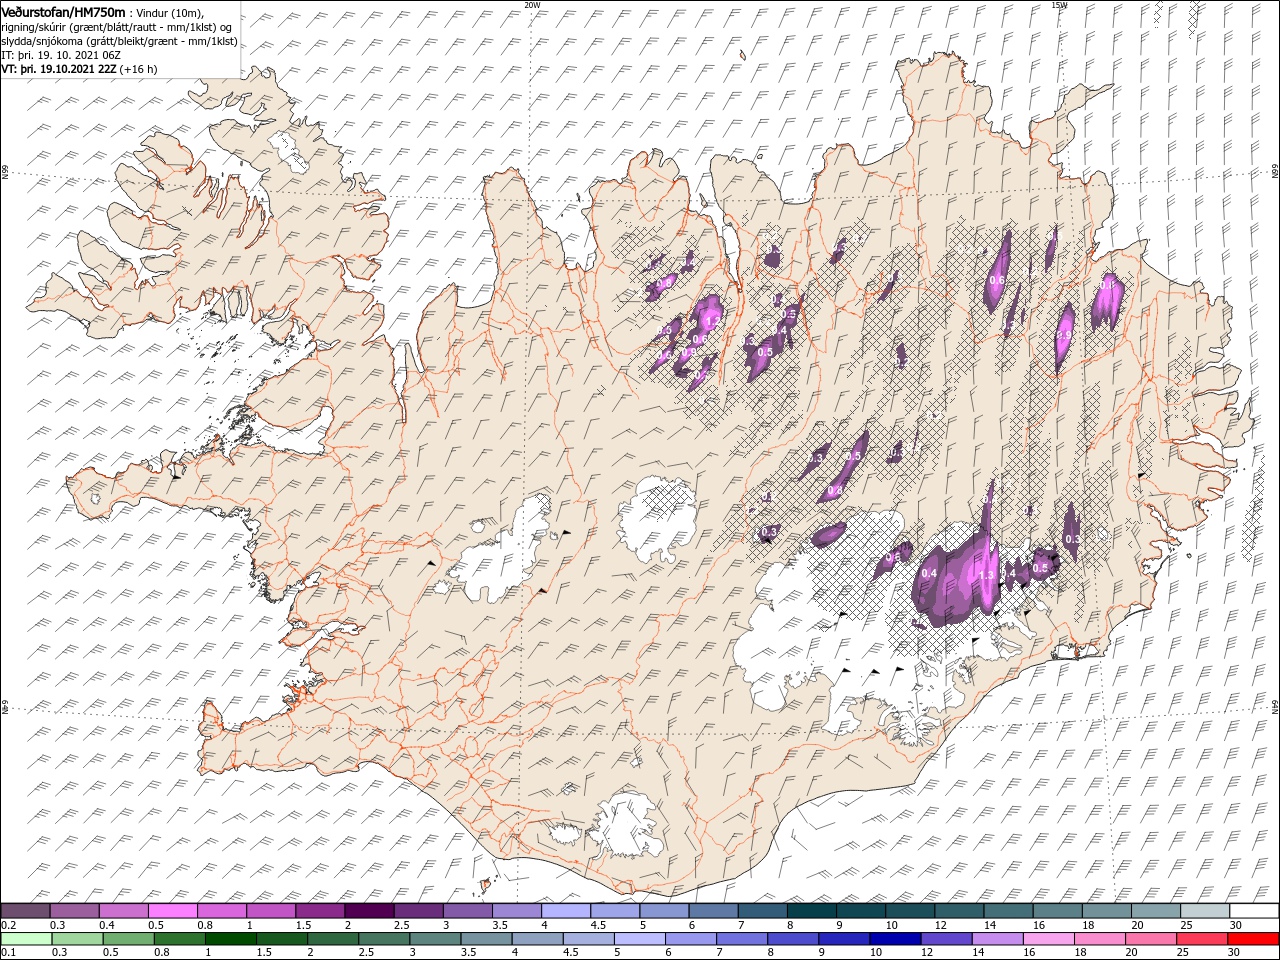1280x960 pixels.
Task: Pick the darkest green 1 rain legend swatch
Action: [230, 939]
